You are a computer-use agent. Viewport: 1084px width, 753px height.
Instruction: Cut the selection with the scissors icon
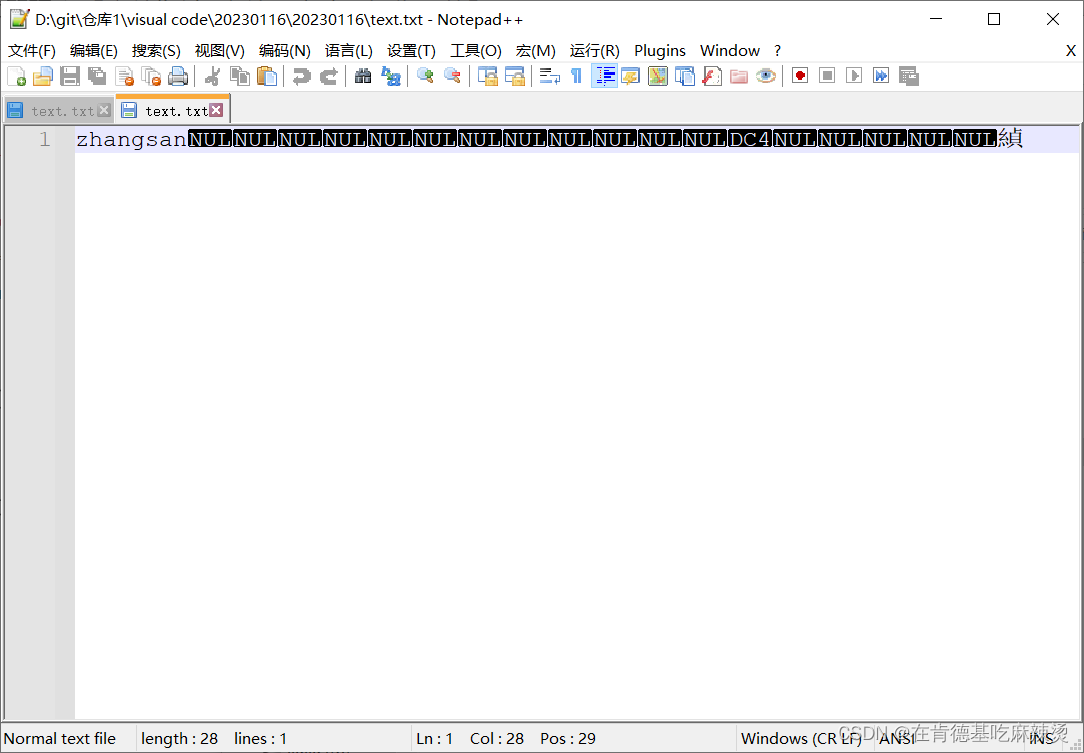212,75
